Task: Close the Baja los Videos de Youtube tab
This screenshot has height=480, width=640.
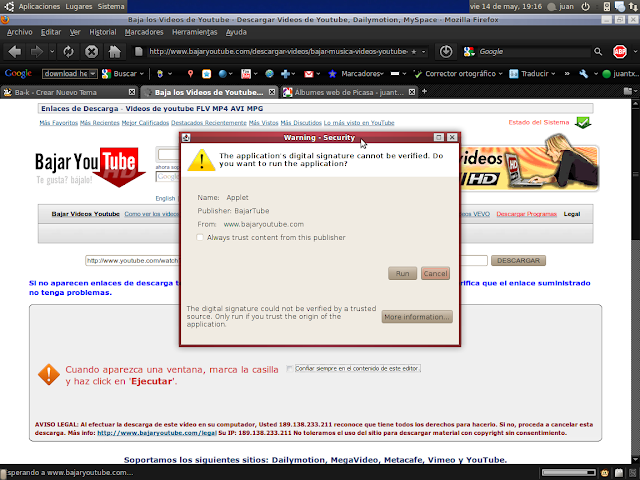Action: (x=271, y=92)
